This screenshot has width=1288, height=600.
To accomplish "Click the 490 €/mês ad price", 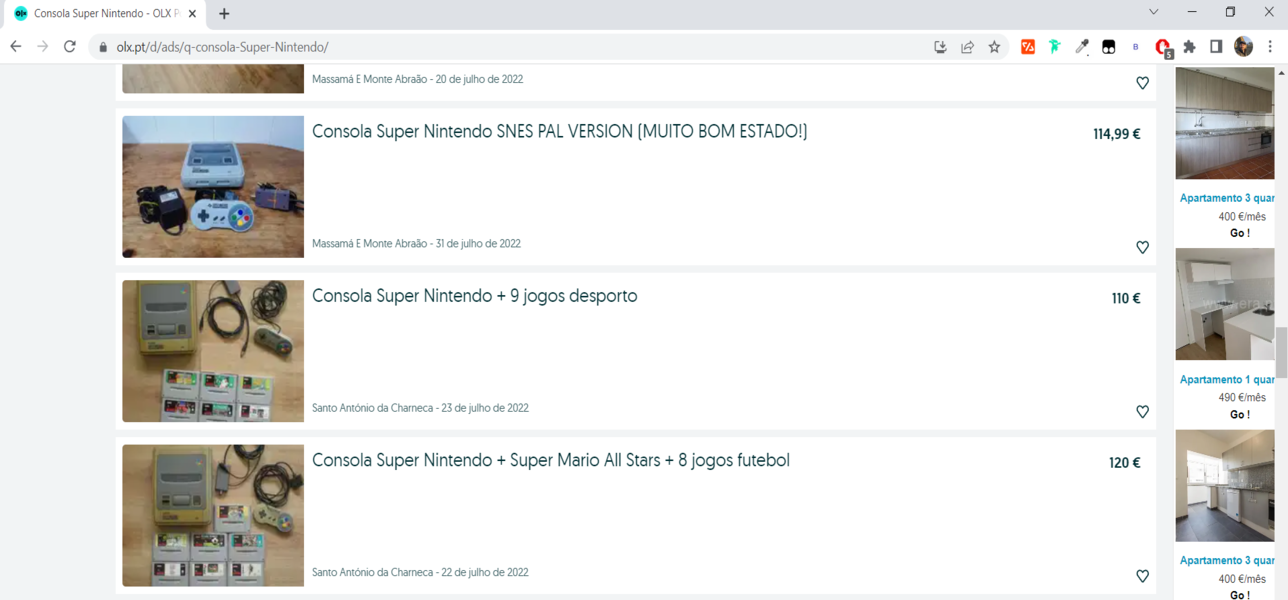I will (x=1242, y=397).
